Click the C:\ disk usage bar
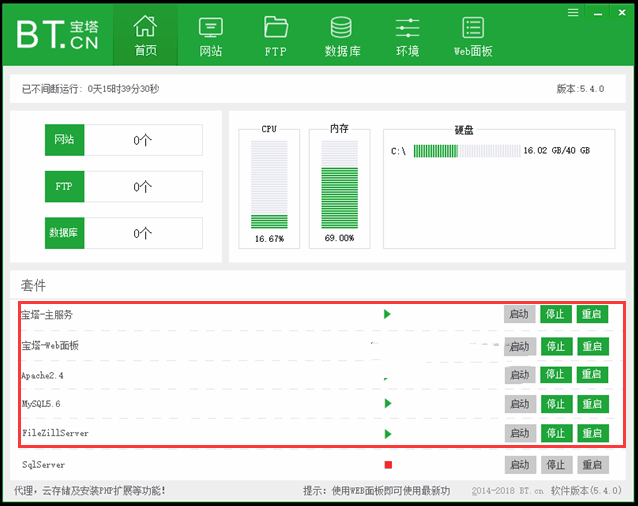Image resolution: width=638 pixels, height=506 pixels. (x=467, y=151)
